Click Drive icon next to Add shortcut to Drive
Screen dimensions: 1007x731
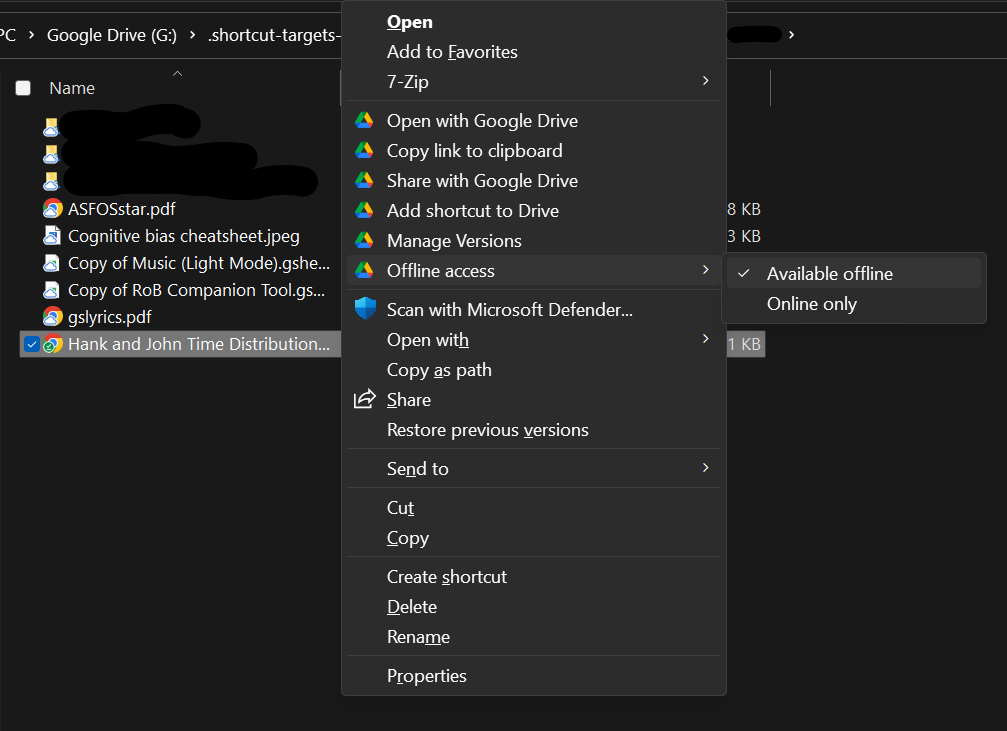[x=364, y=211]
